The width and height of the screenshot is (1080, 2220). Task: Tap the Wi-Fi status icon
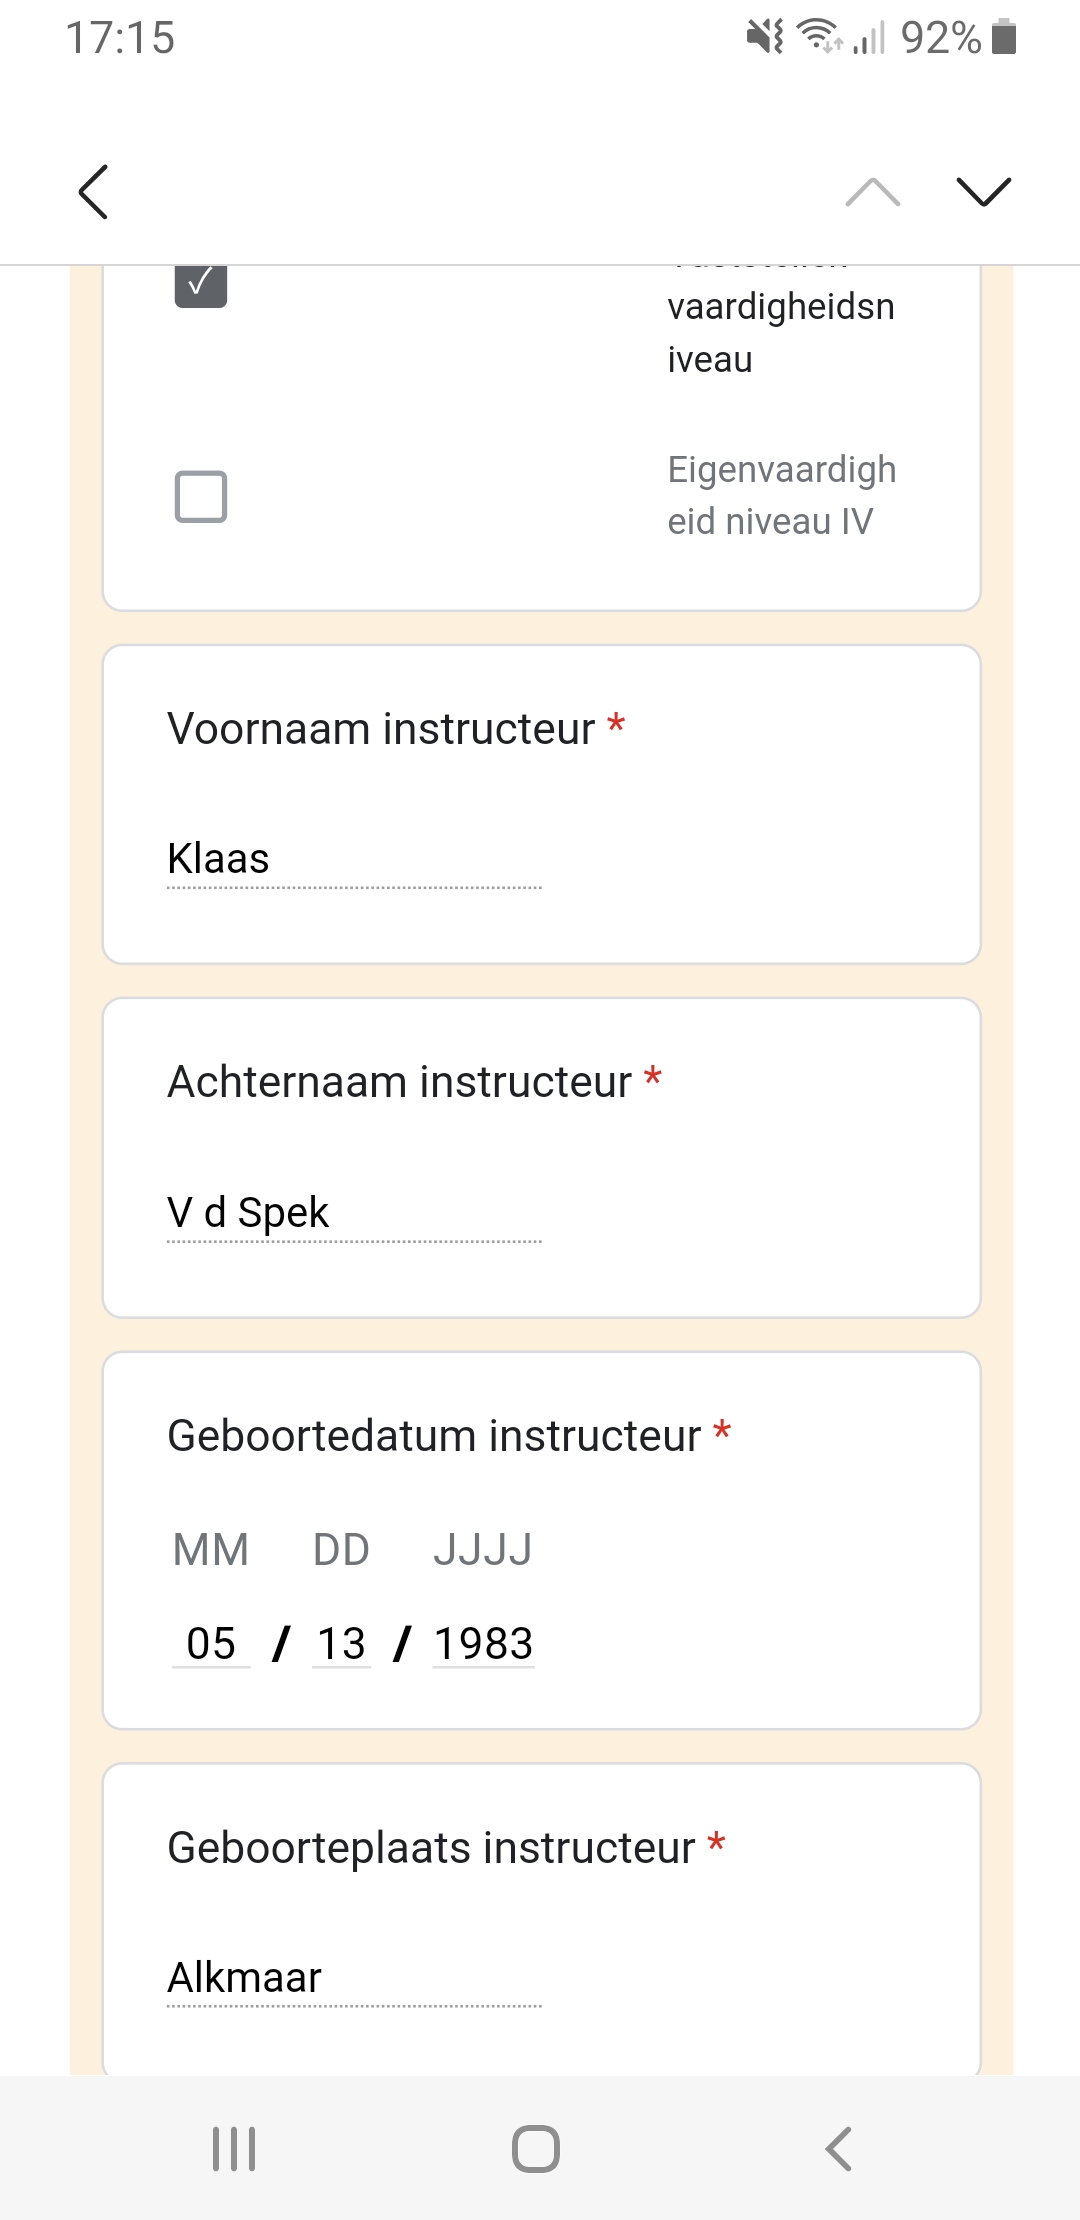[x=818, y=36]
